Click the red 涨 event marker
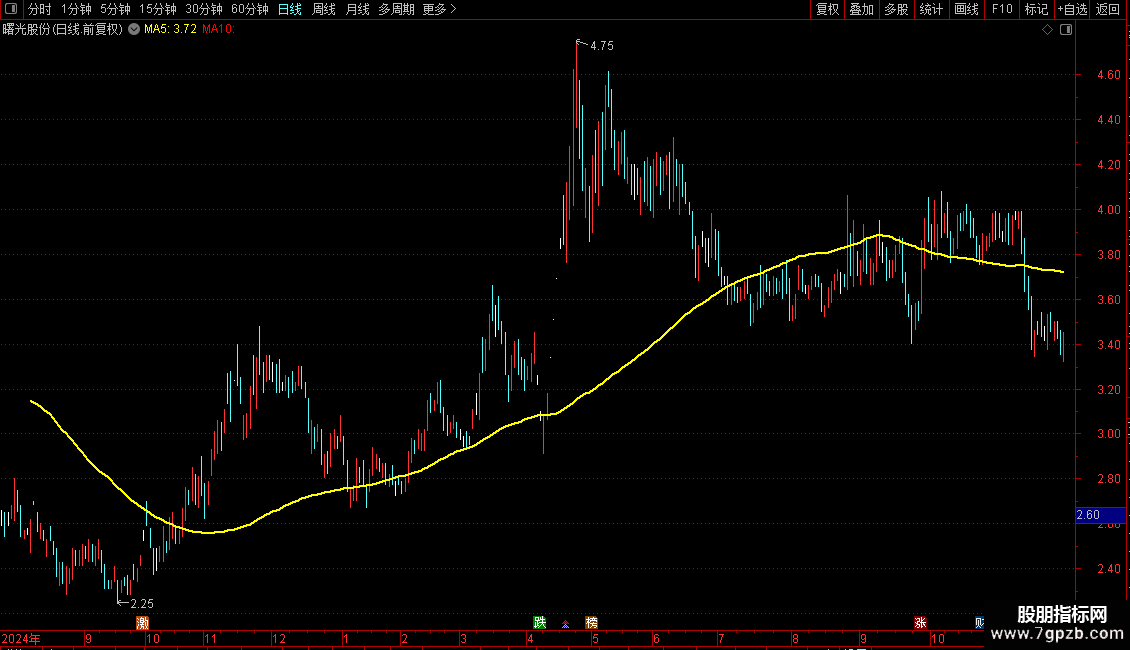The height and width of the screenshot is (650, 1130). 920,623
